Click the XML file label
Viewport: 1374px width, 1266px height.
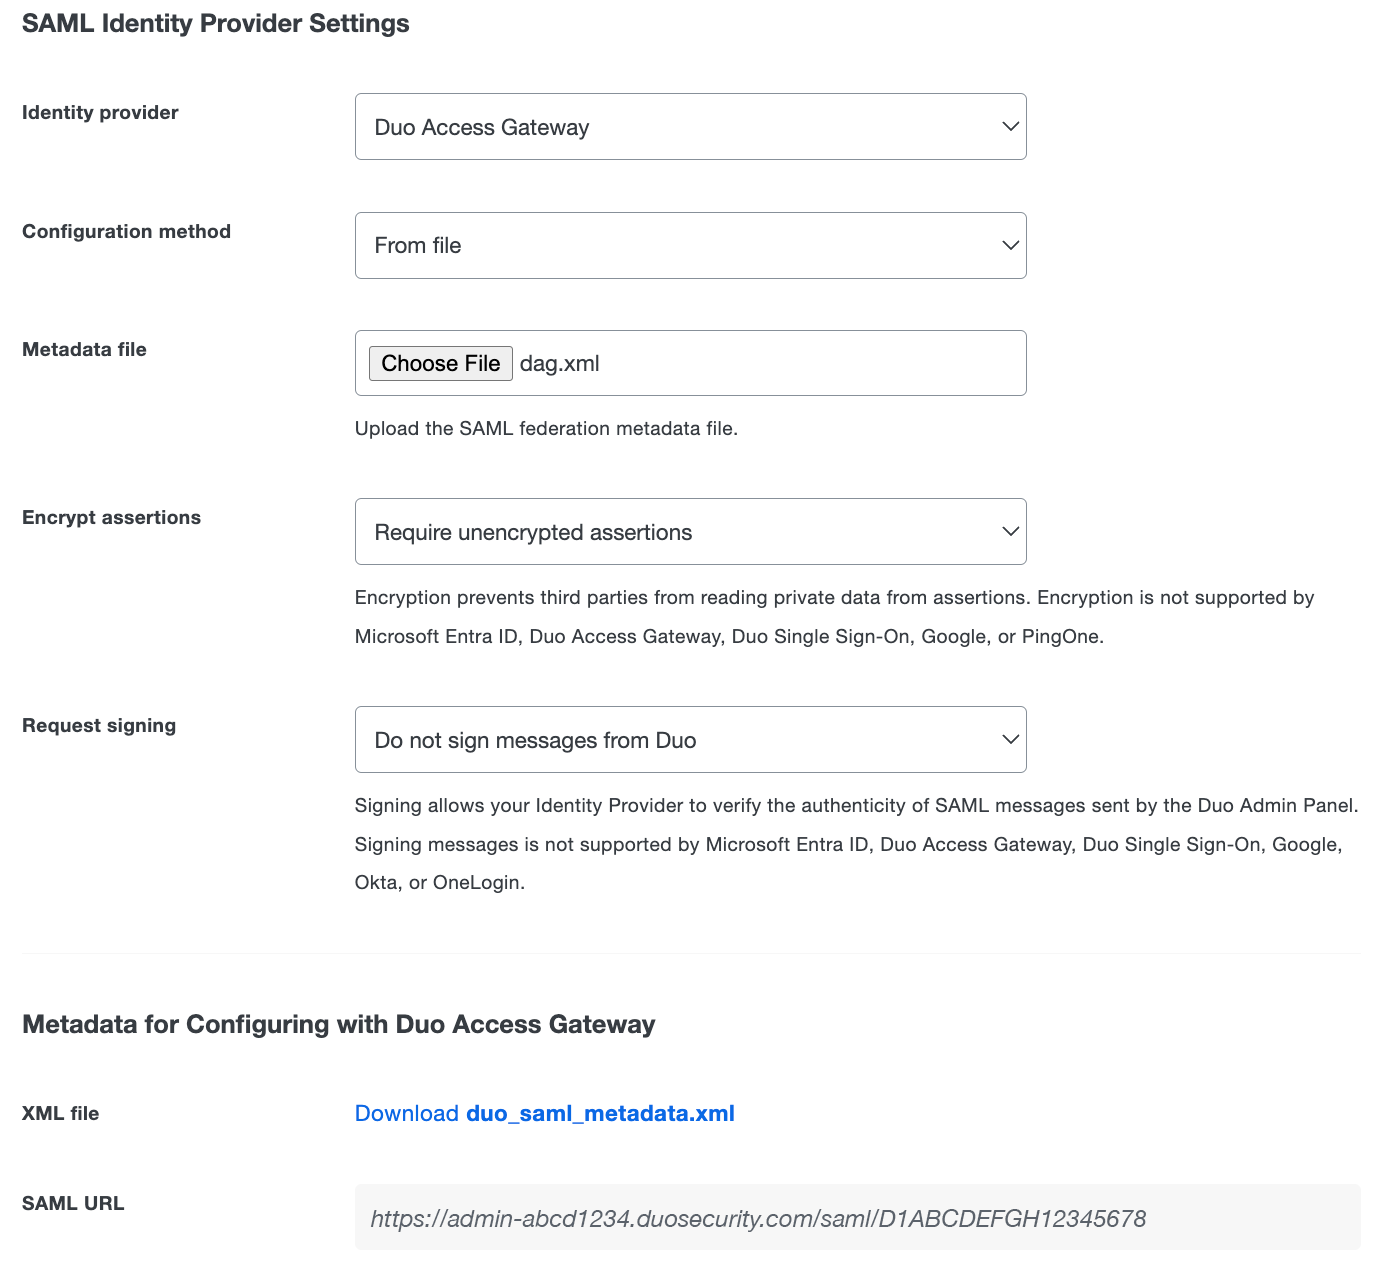(60, 1113)
